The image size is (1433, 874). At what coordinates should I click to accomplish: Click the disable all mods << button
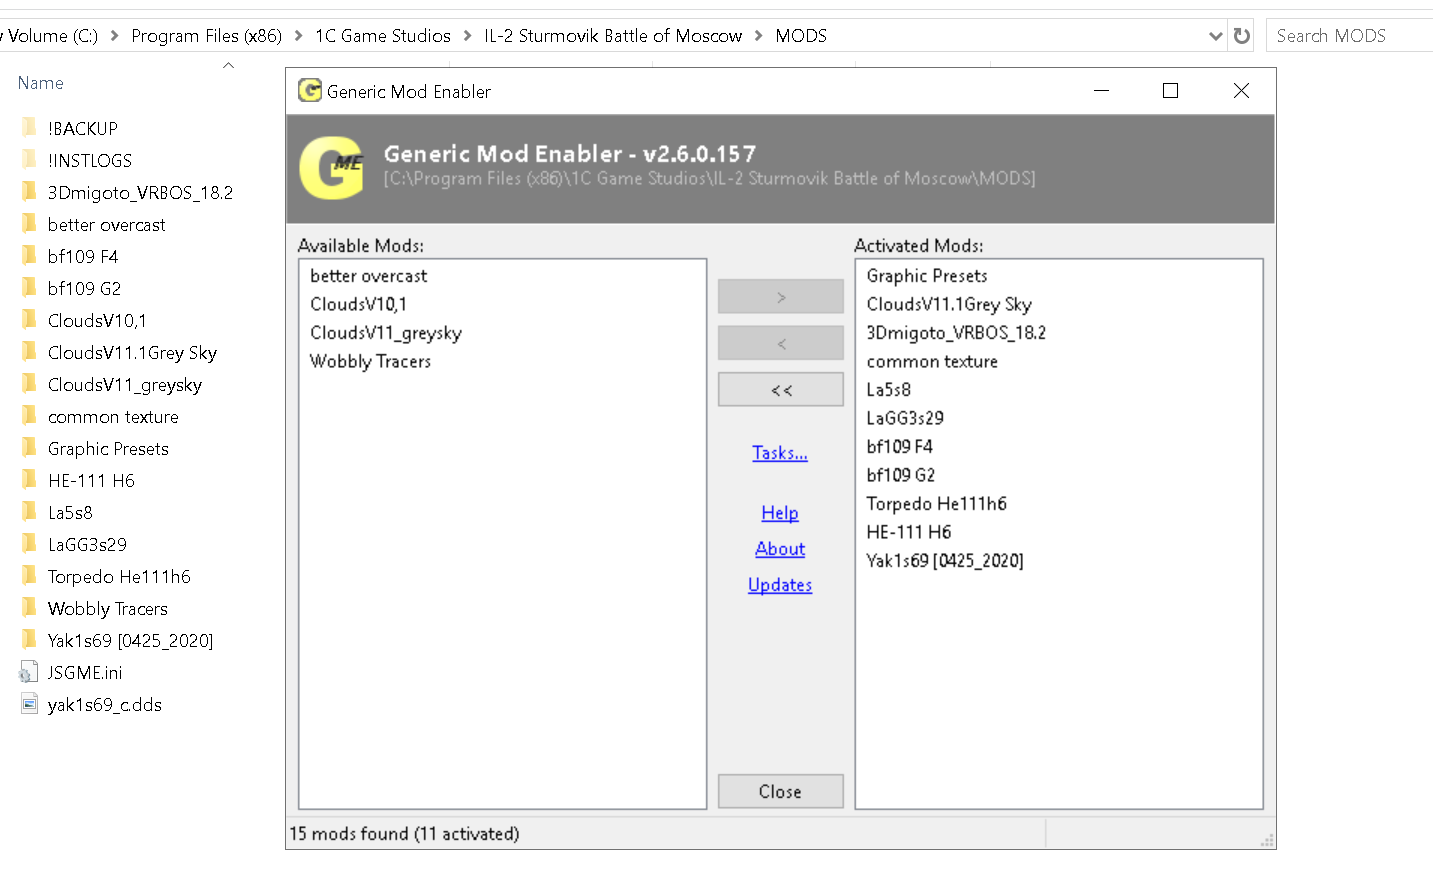(x=781, y=390)
